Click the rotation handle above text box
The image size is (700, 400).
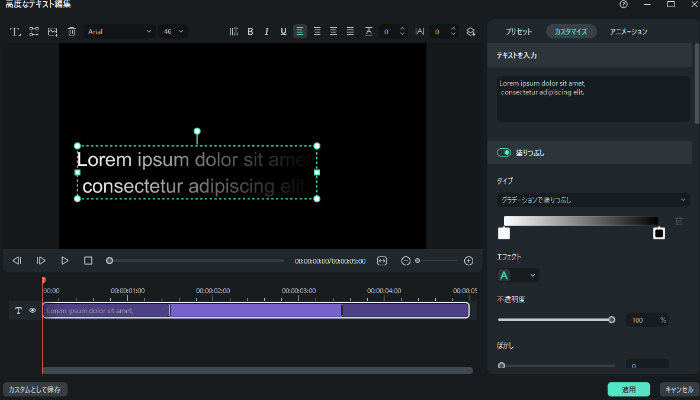click(197, 131)
